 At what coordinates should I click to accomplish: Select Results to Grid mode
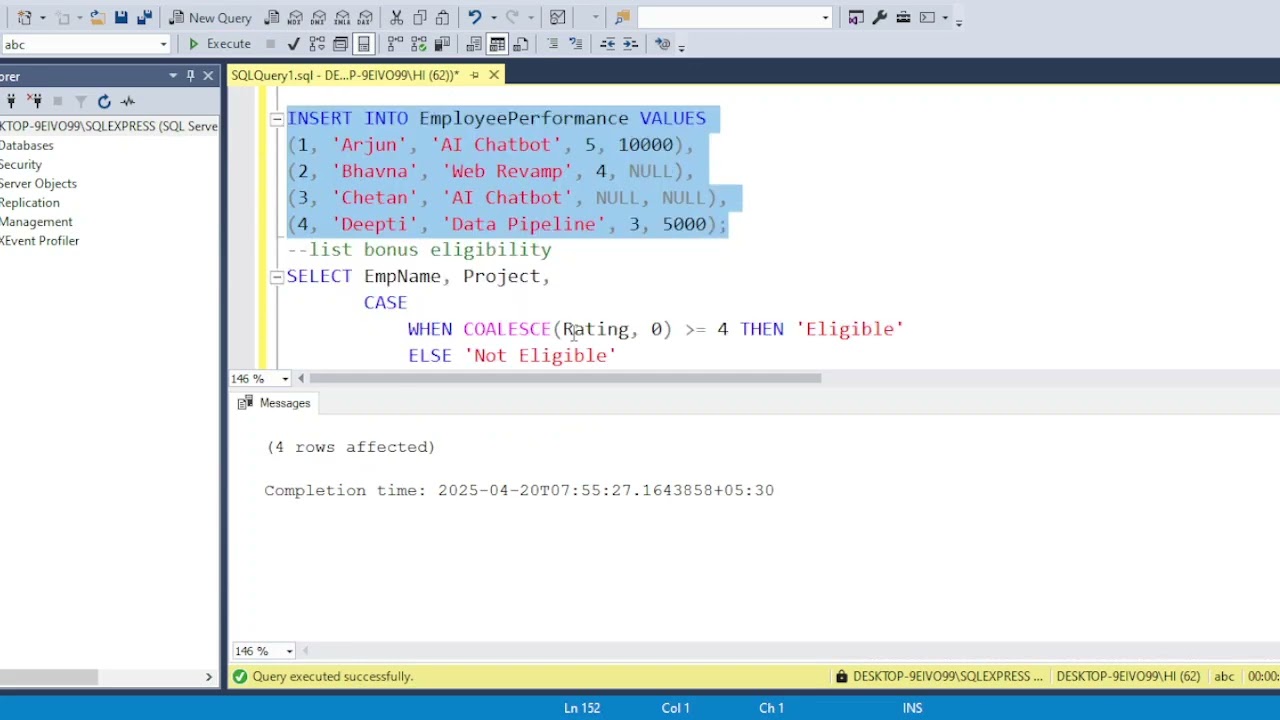click(497, 44)
